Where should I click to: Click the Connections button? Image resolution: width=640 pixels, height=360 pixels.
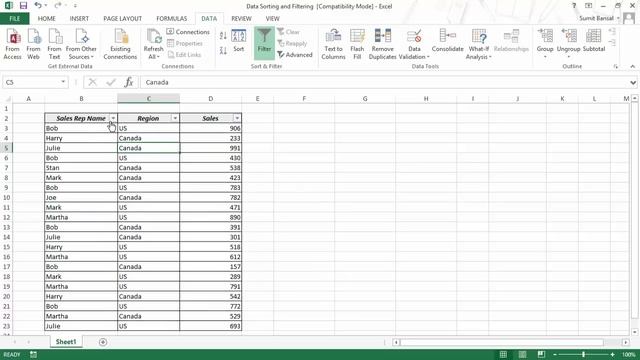tap(188, 32)
